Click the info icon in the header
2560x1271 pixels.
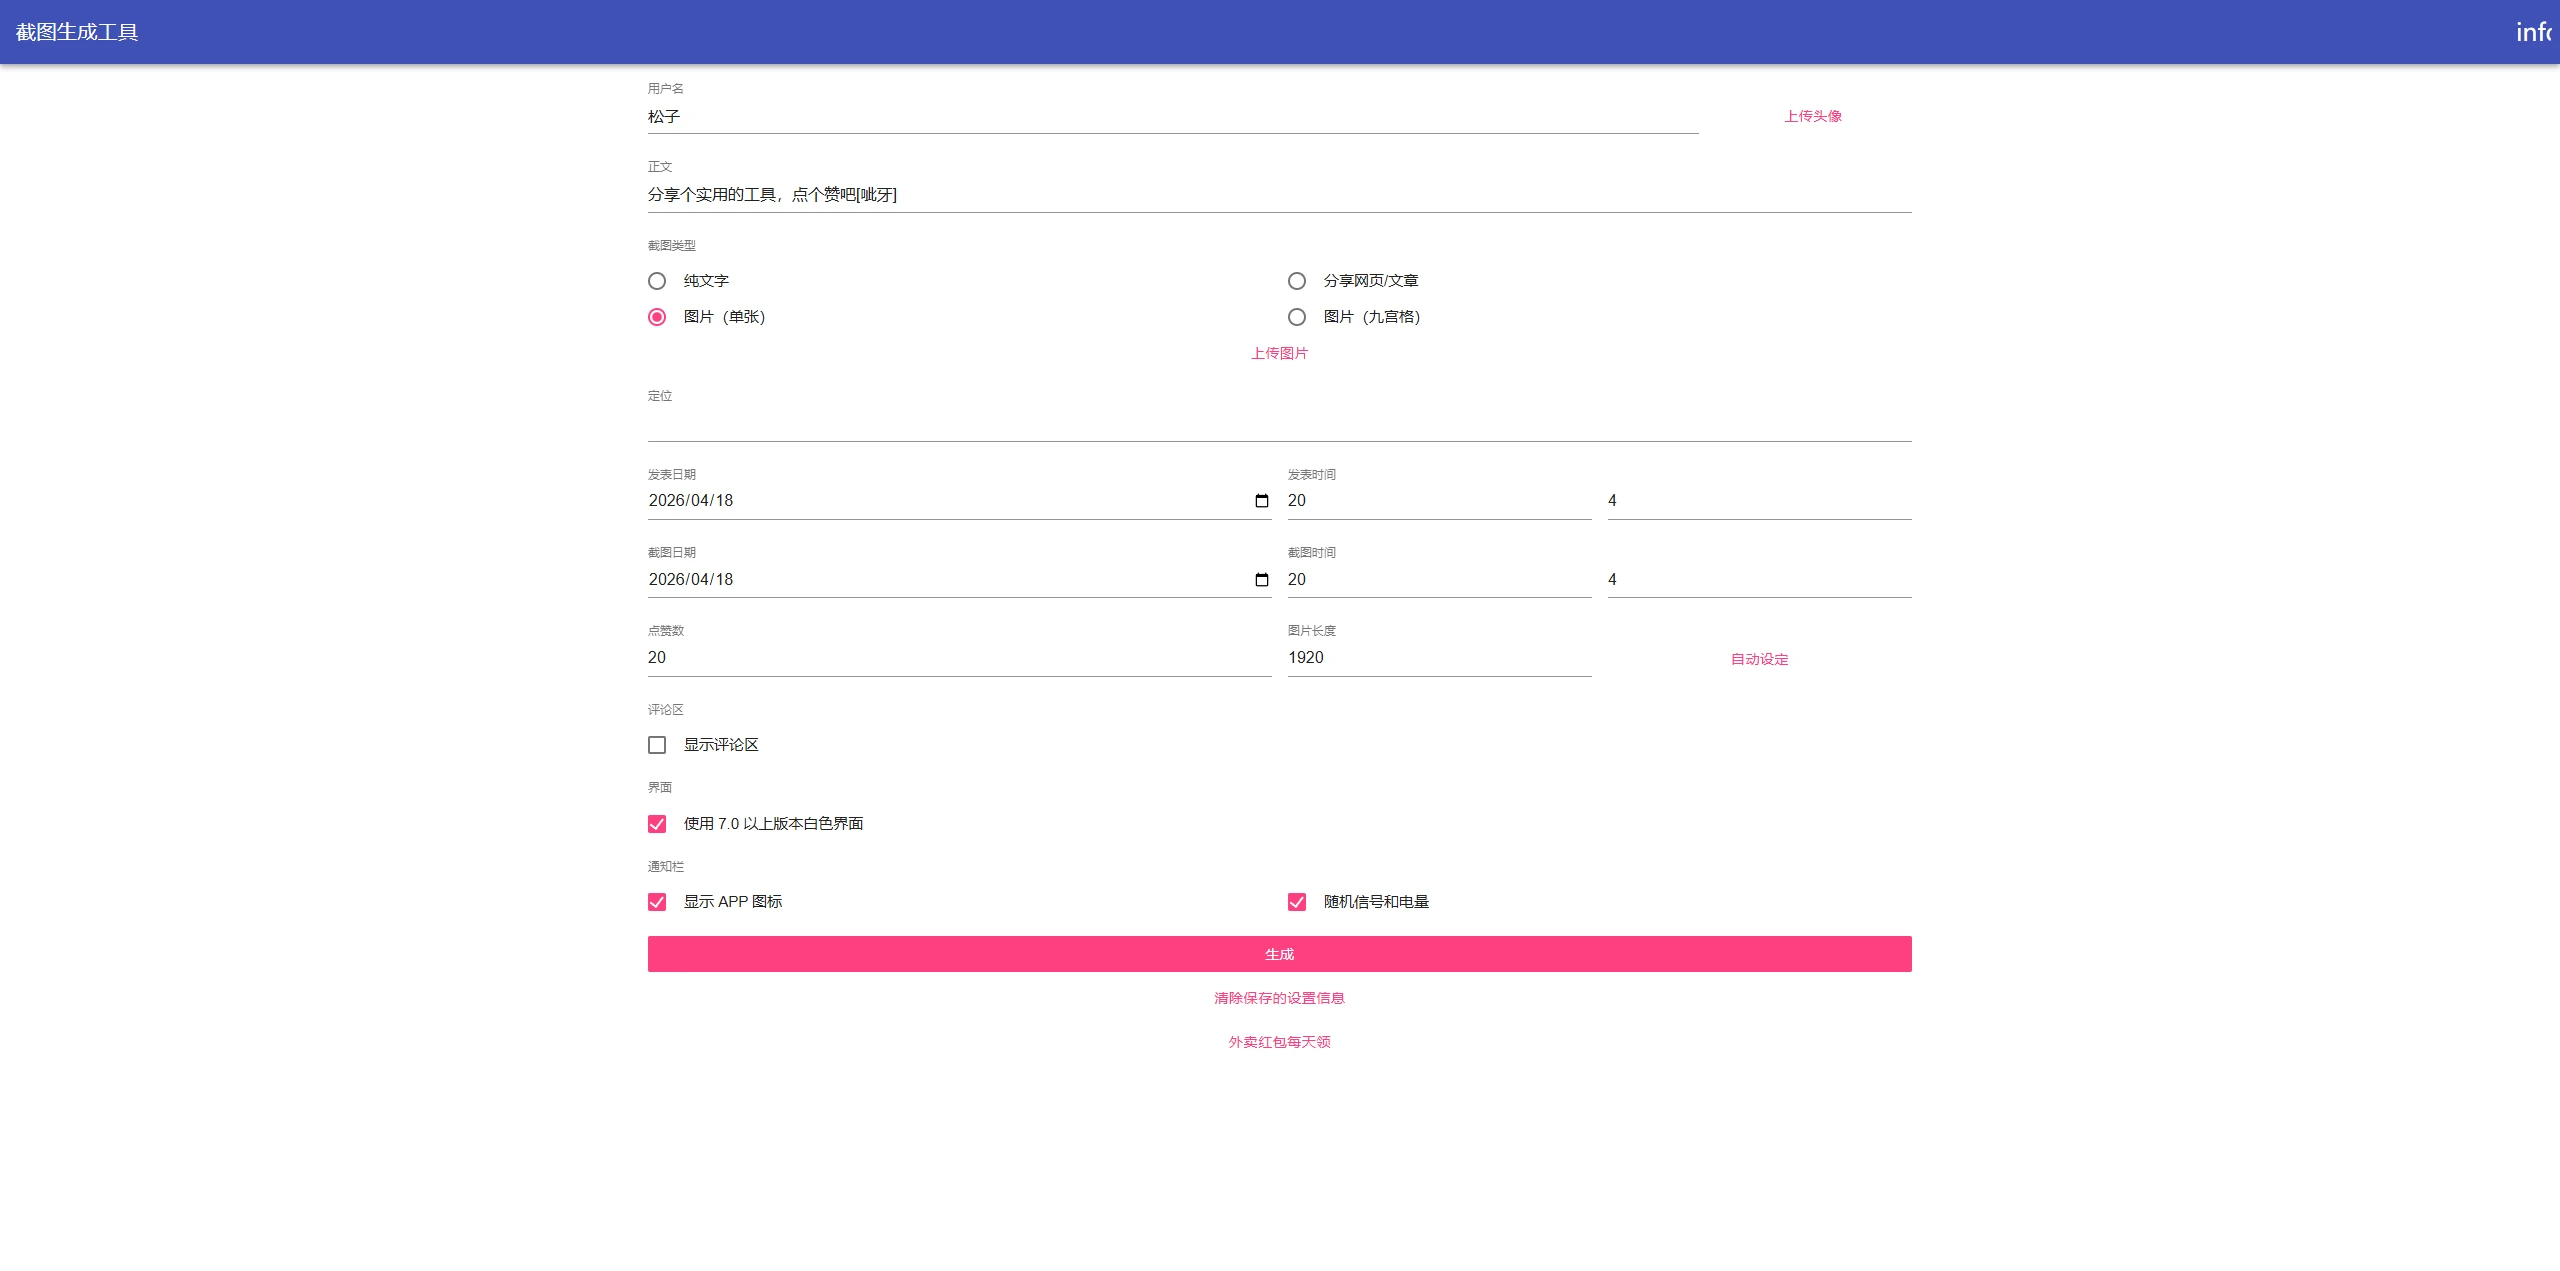tap(2533, 32)
